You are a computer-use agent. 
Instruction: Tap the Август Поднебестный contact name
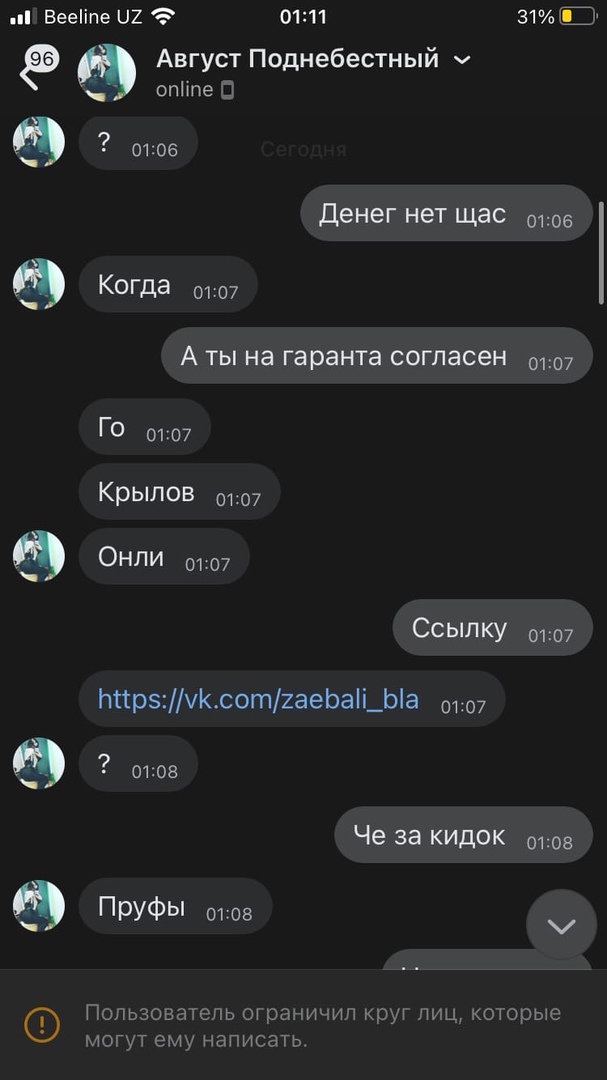tap(297, 59)
